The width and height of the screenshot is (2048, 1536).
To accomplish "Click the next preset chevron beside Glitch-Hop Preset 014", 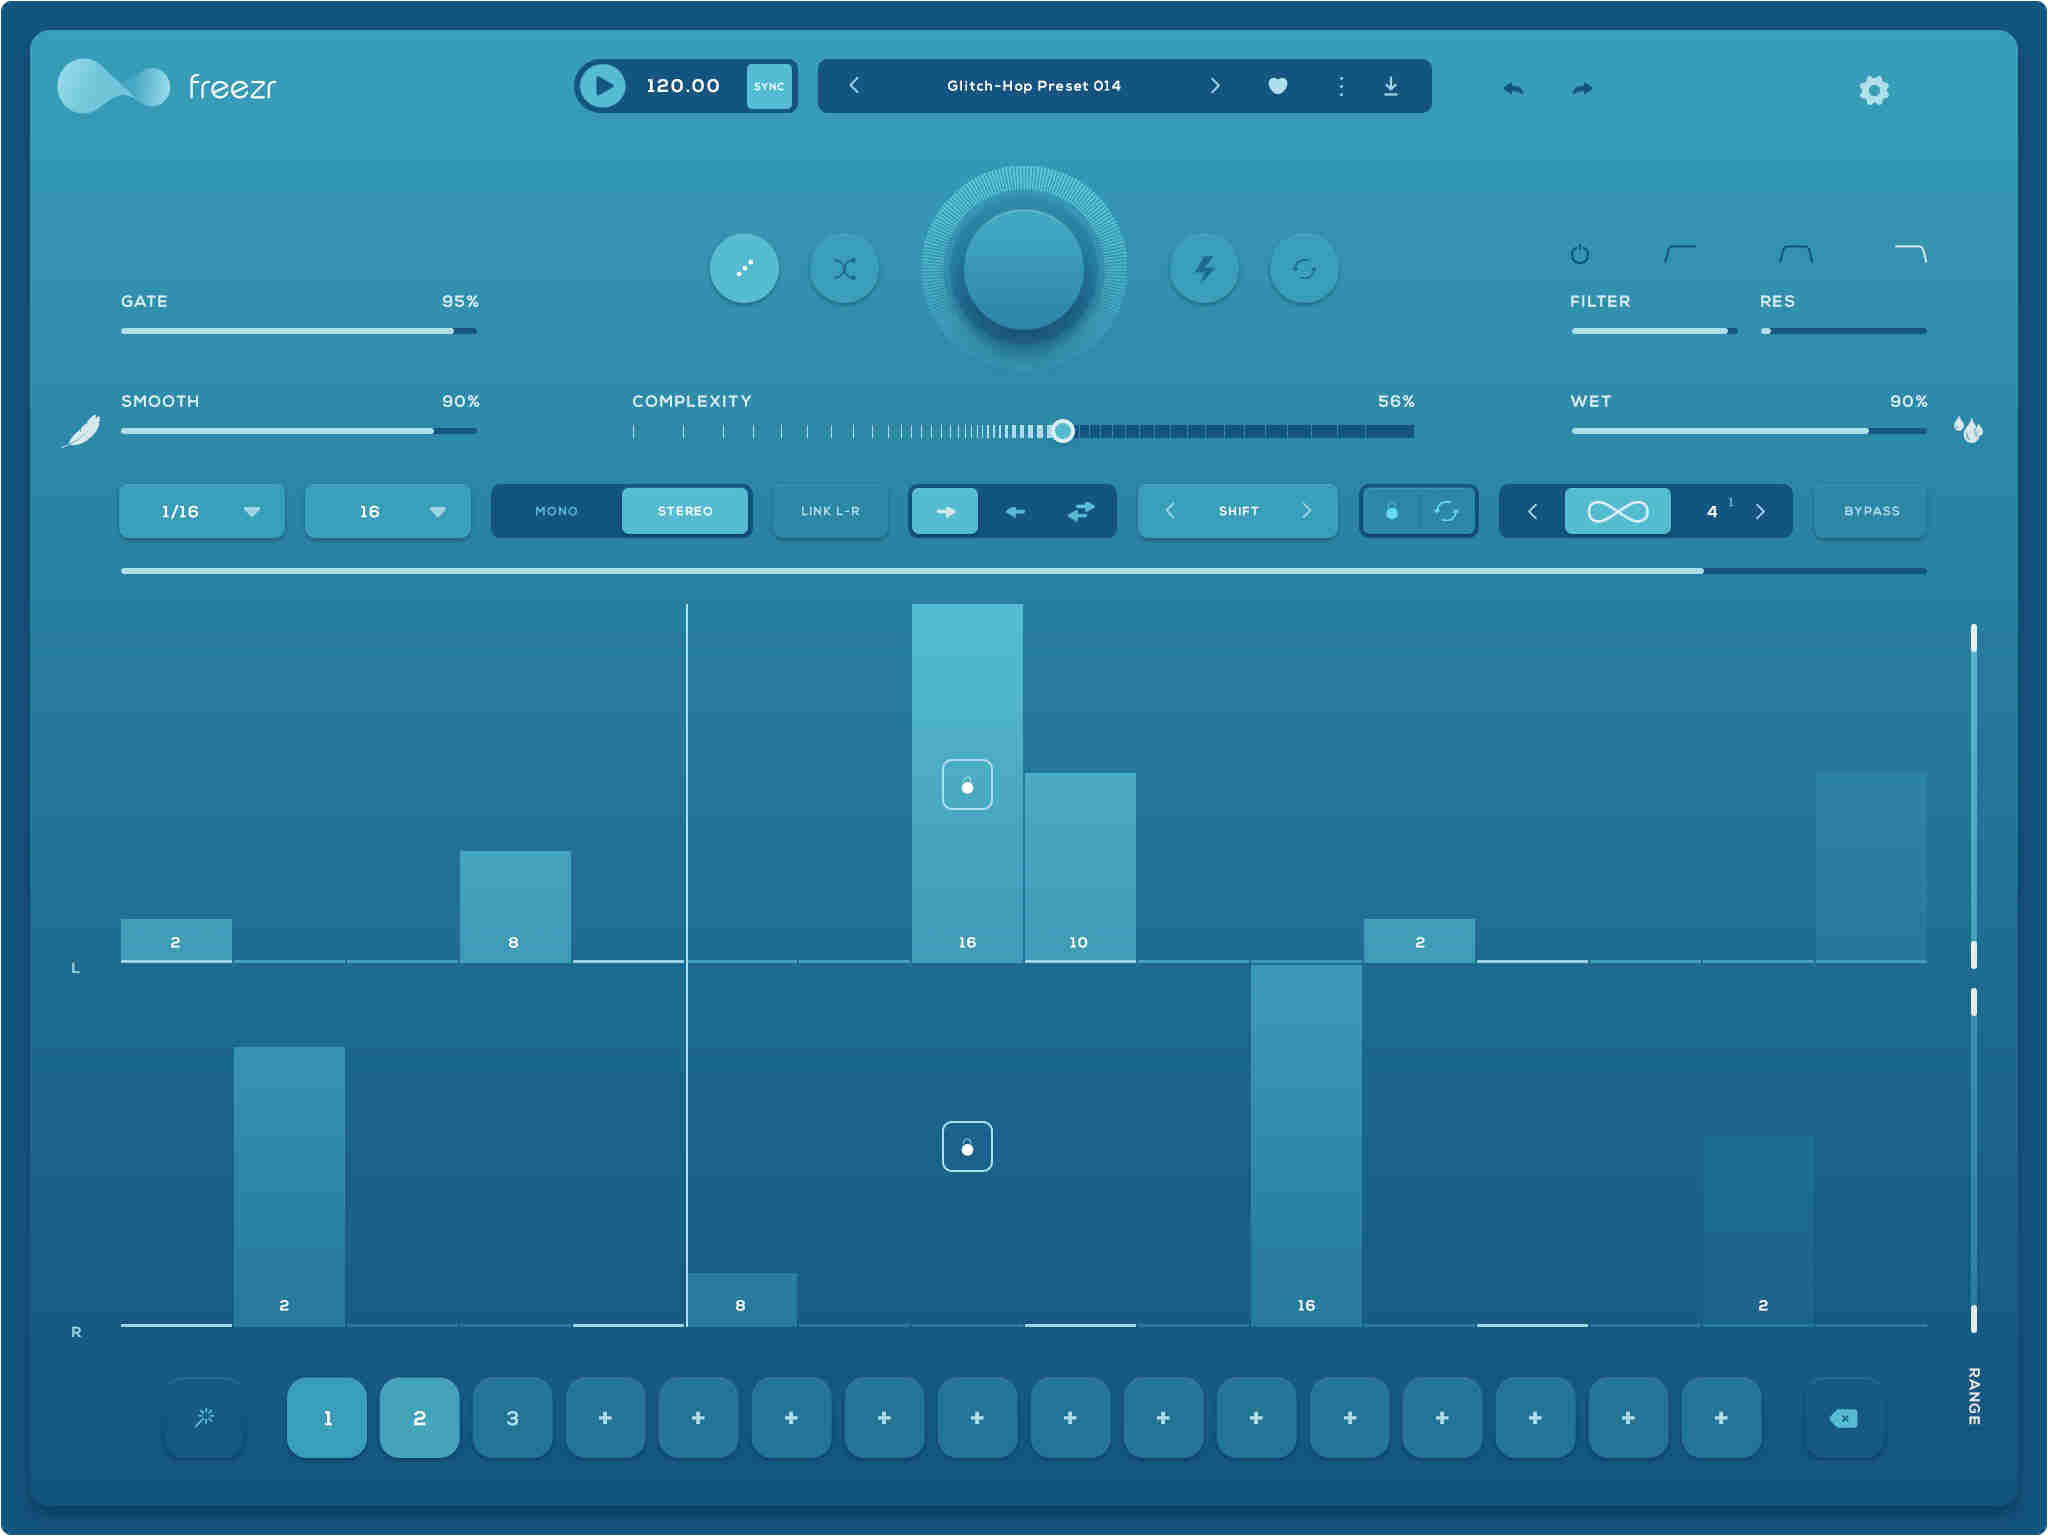I will pyautogui.click(x=1215, y=86).
